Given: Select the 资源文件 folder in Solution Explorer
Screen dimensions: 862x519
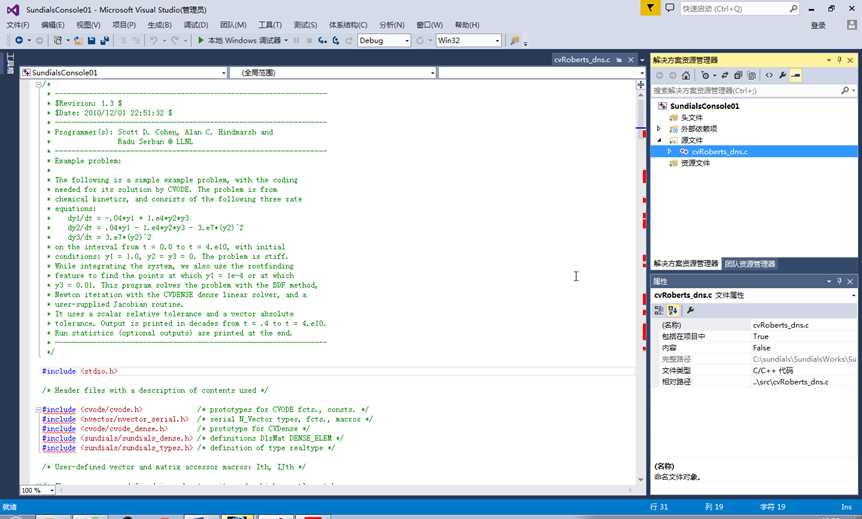Looking at the screenshot, I should pos(695,163).
